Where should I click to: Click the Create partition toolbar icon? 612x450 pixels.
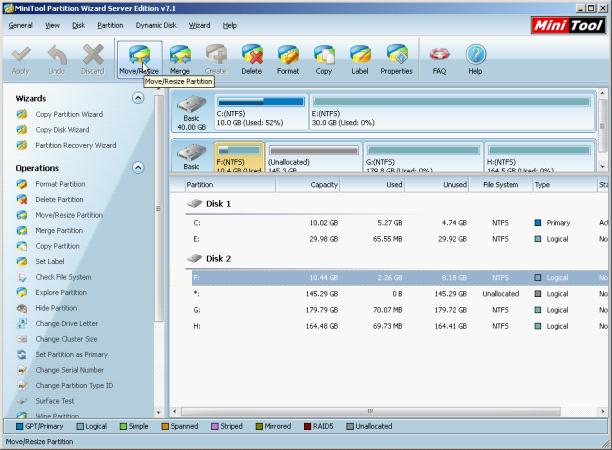tap(216, 55)
